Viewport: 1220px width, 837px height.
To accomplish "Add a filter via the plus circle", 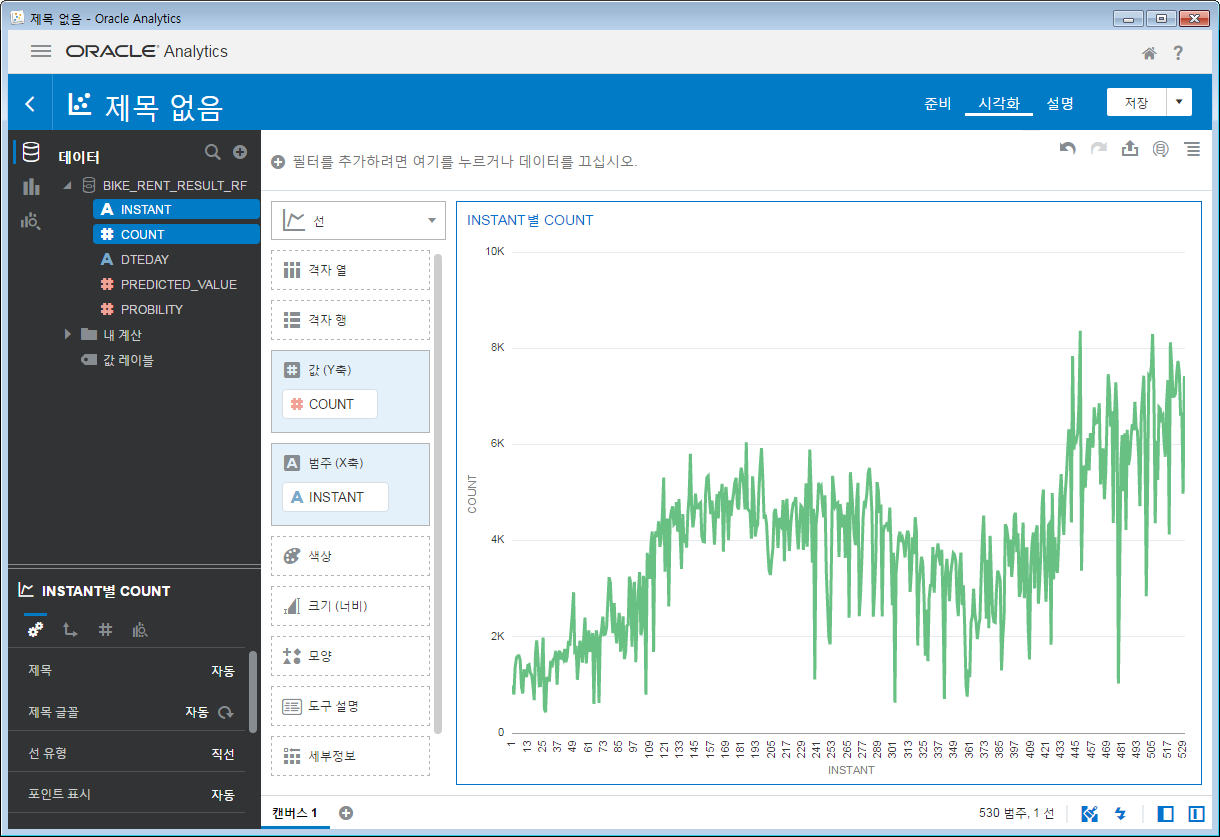I will tap(278, 162).
